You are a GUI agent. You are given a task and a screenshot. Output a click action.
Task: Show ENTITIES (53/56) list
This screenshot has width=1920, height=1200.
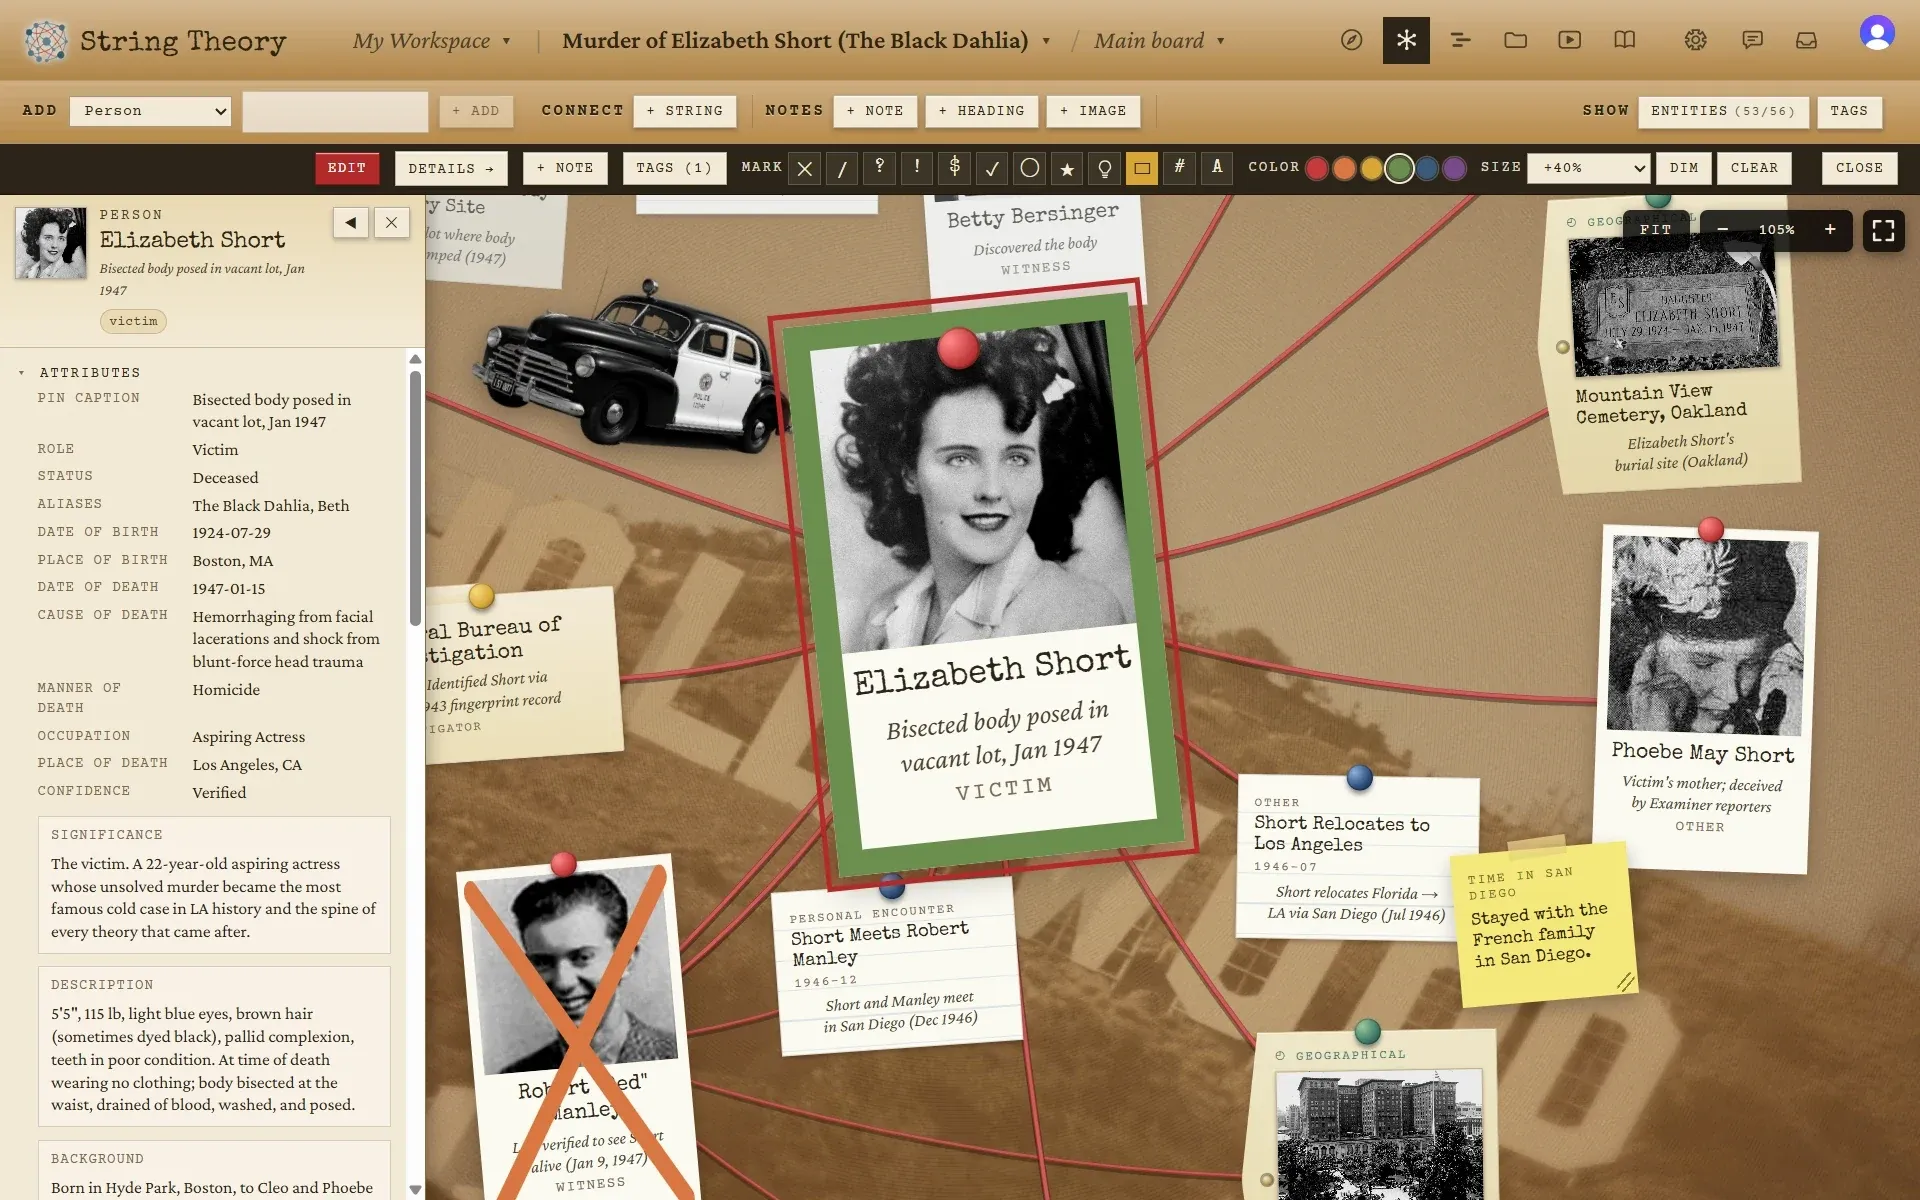click(x=1723, y=111)
